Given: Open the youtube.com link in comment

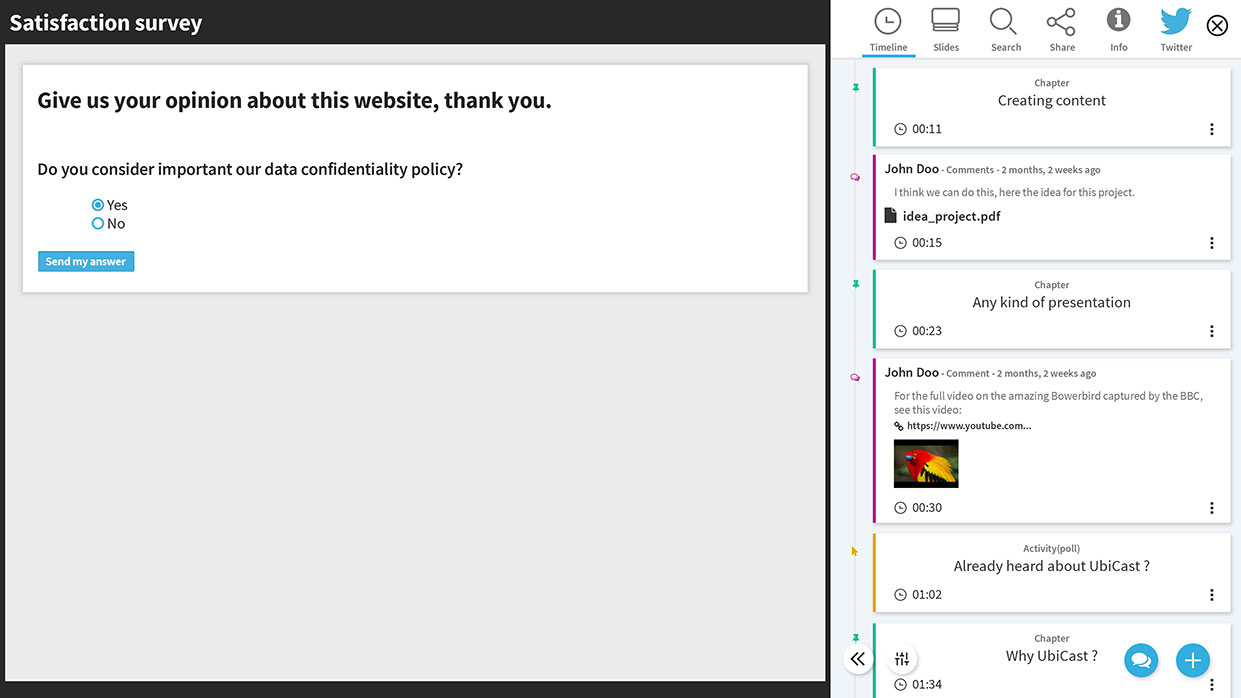Looking at the screenshot, I should pyautogui.click(x=968, y=426).
